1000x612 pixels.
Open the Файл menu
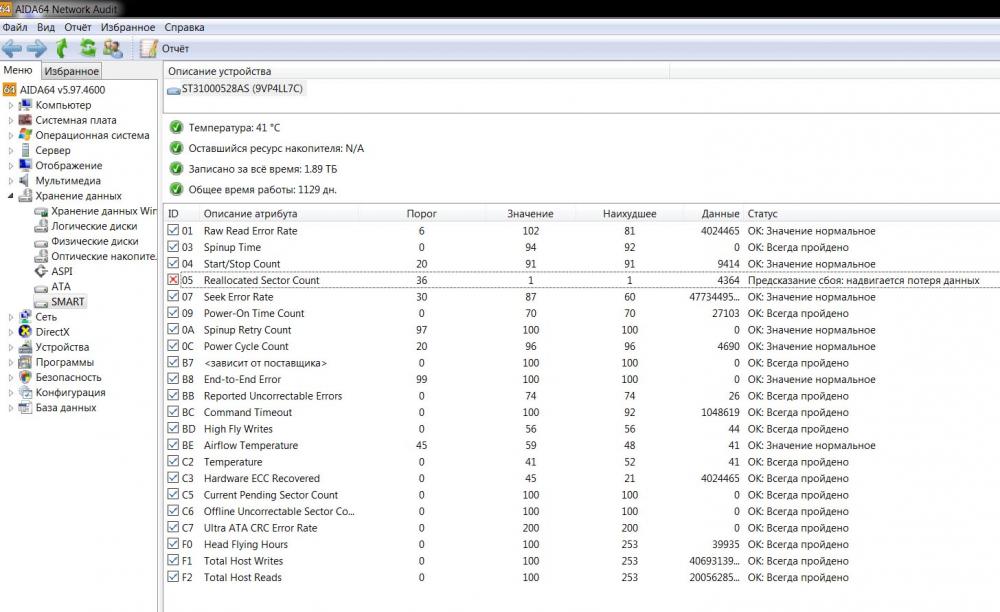coord(15,27)
